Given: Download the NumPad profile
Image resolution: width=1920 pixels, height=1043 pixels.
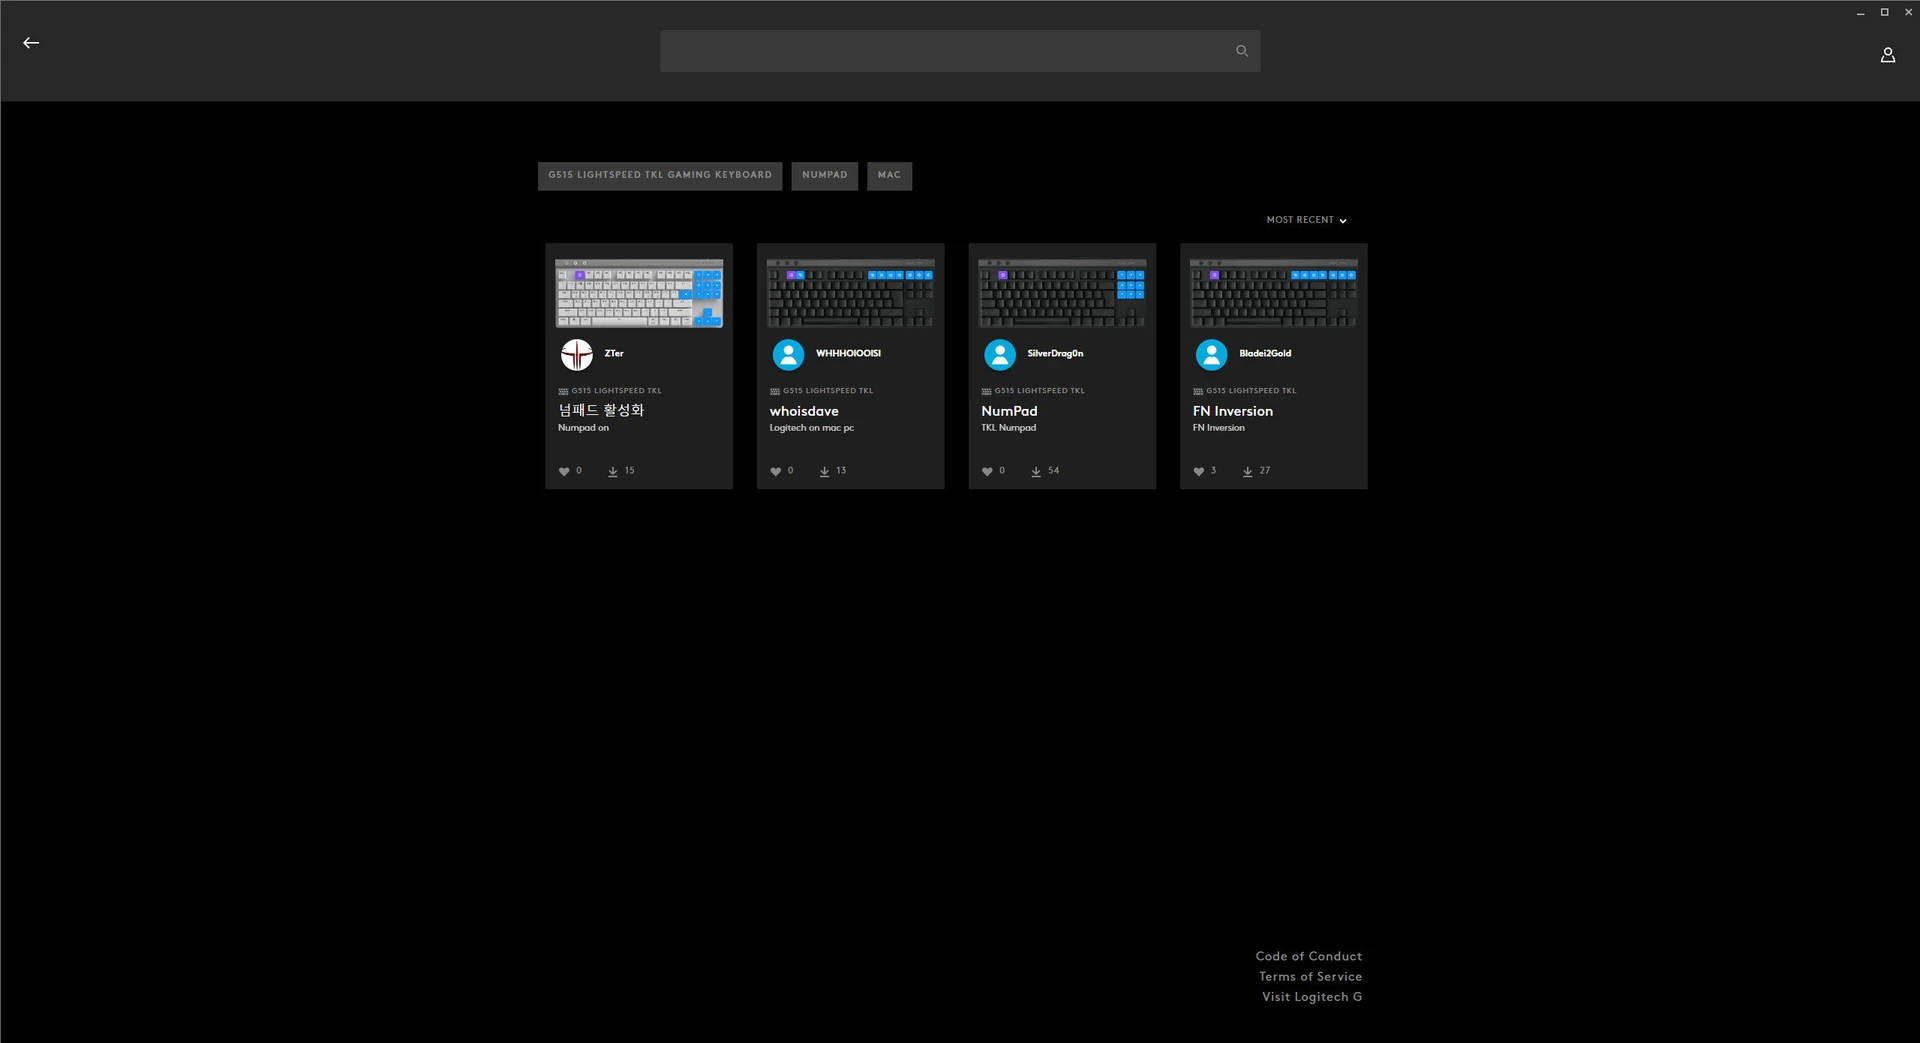Looking at the screenshot, I should (x=1036, y=471).
